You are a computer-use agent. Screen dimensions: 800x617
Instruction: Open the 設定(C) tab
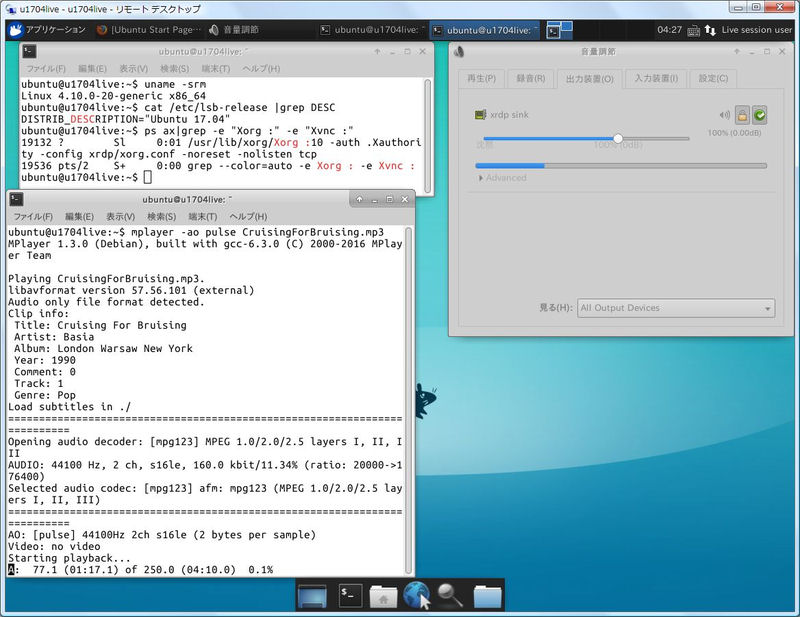click(x=713, y=79)
